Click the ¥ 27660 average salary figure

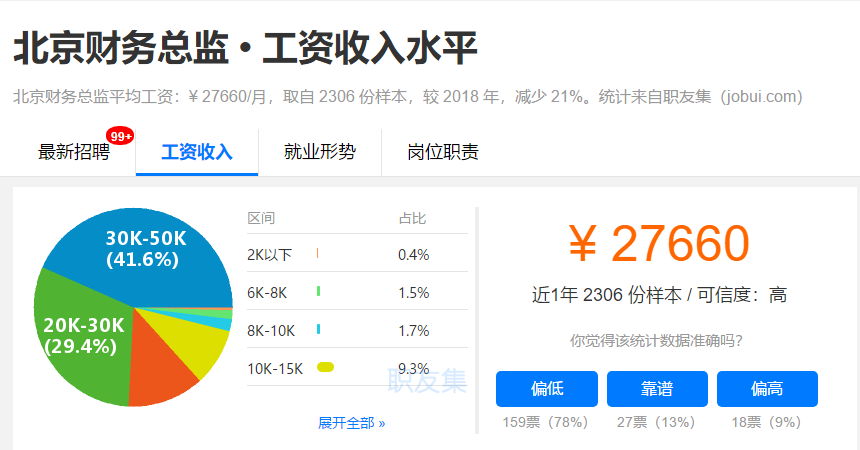pyautogui.click(x=658, y=244)
